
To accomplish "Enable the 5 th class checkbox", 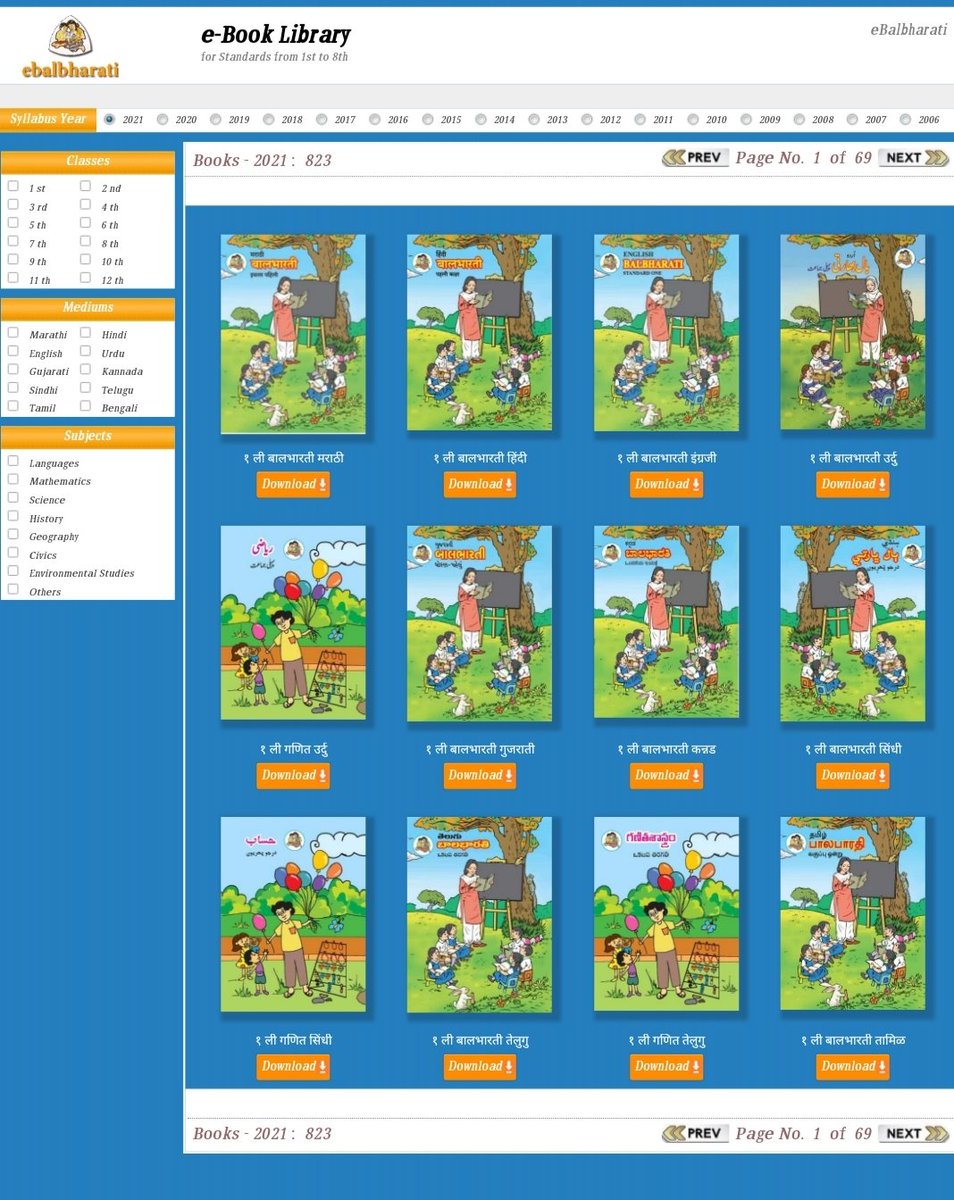I will (x=13, y=223).
